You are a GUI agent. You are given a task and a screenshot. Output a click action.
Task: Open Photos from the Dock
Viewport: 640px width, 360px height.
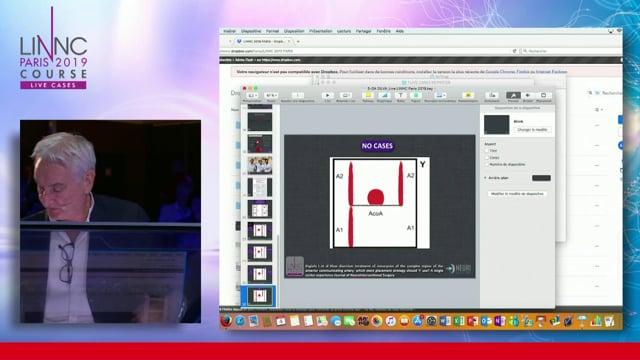click(x=377, y=321)
